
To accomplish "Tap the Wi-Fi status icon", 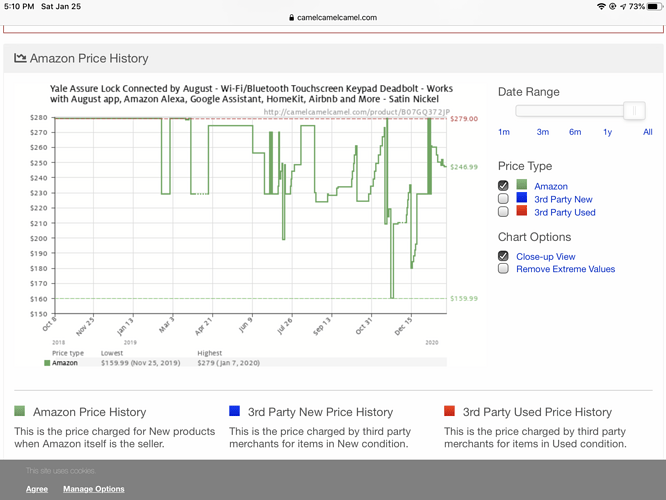I will 601,6.
